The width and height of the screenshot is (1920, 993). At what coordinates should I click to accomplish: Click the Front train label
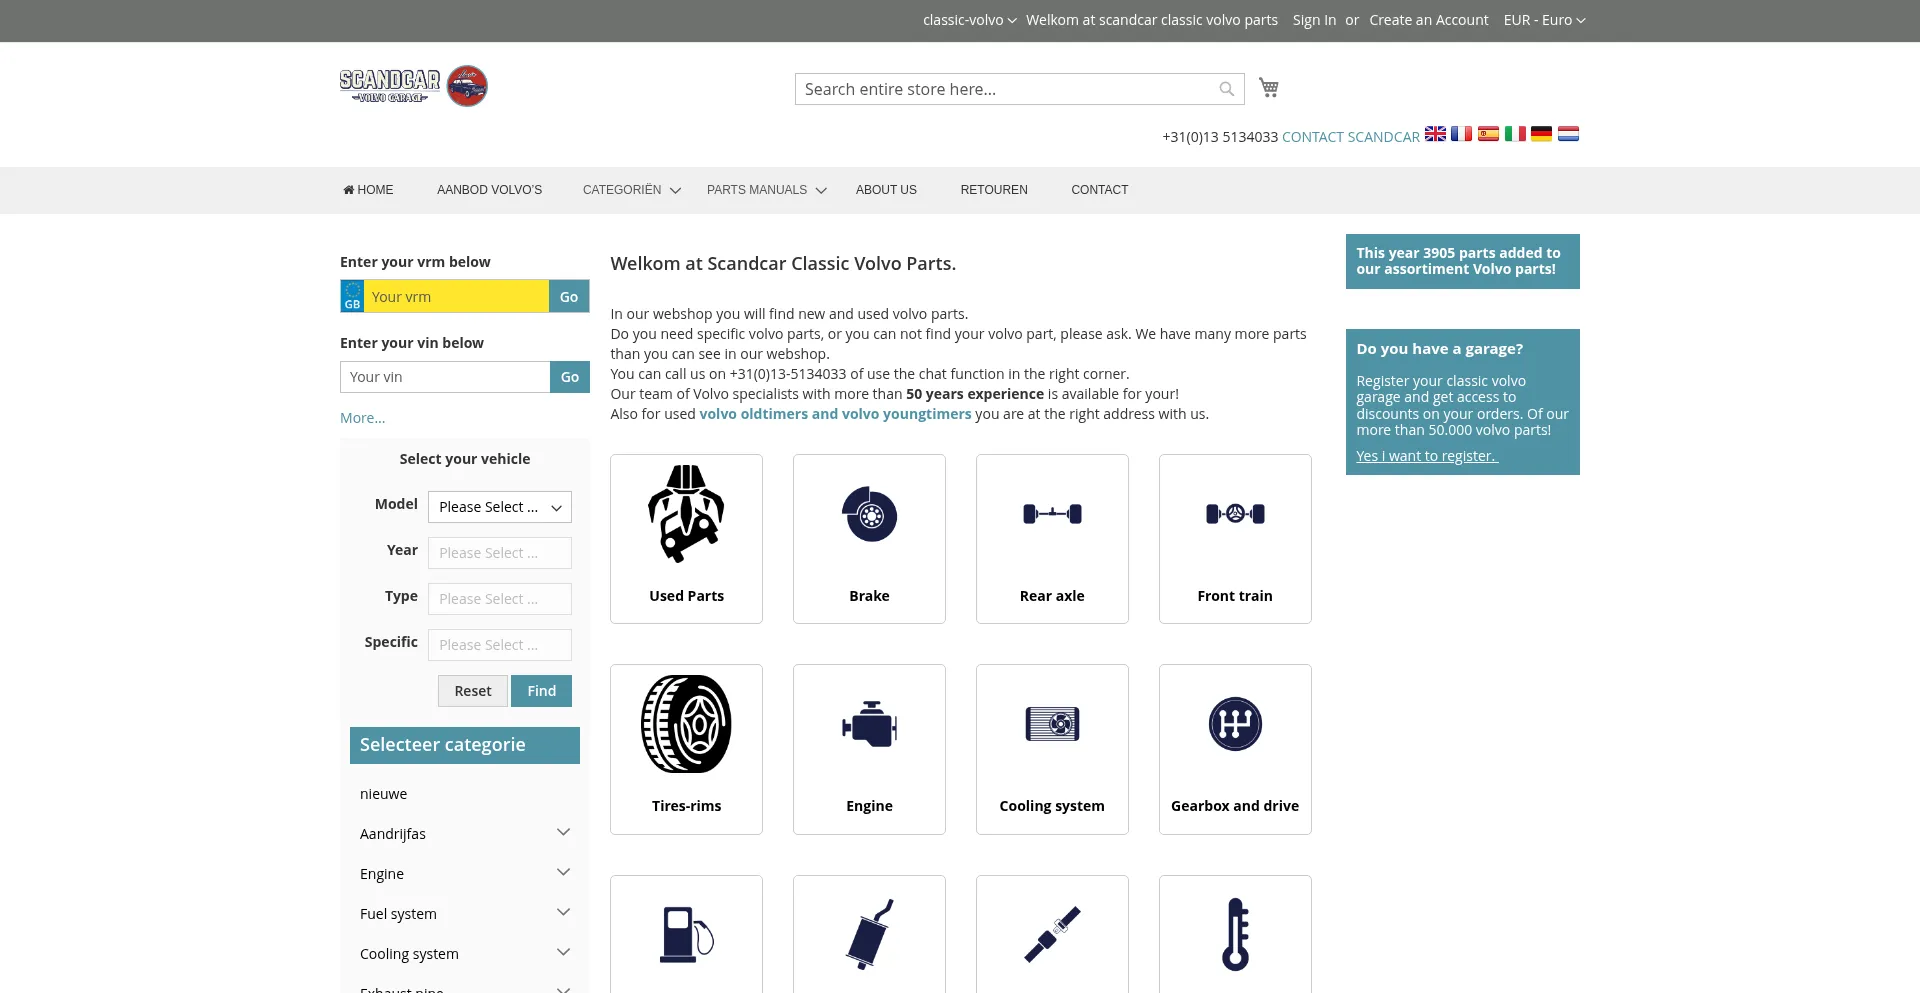click(x=1235, y=596)
